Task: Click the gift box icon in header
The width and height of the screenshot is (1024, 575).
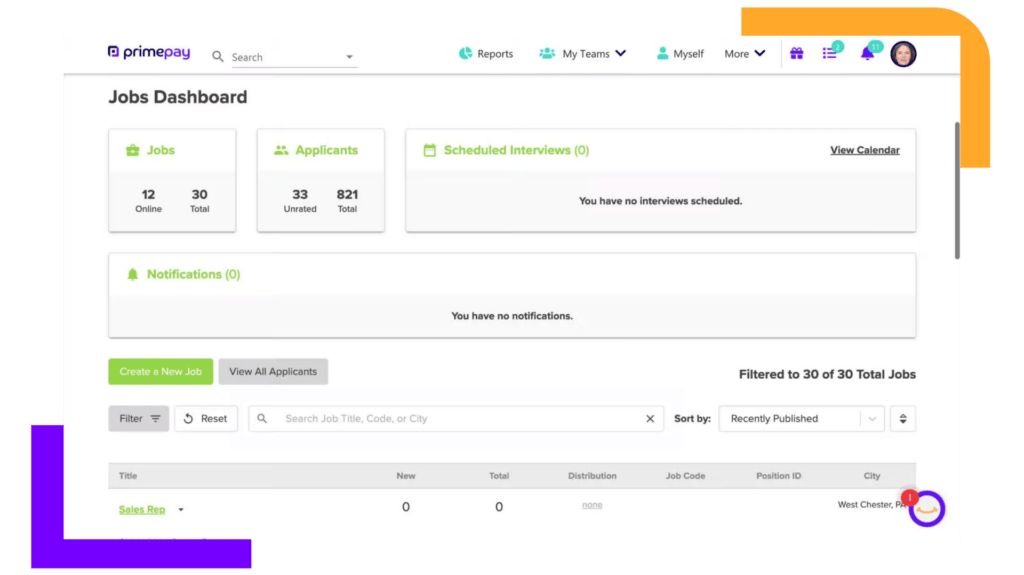Action: pos(796,54)
